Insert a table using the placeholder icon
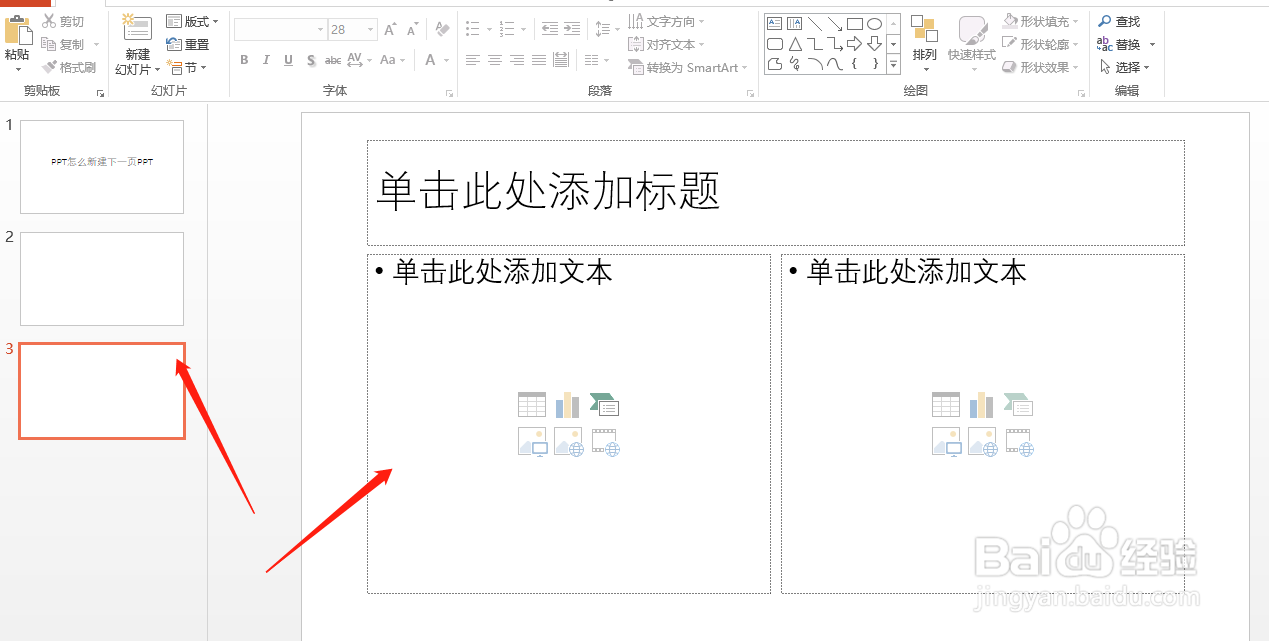1269x641 pixels. pyautogui.click(x=531, y=404)
